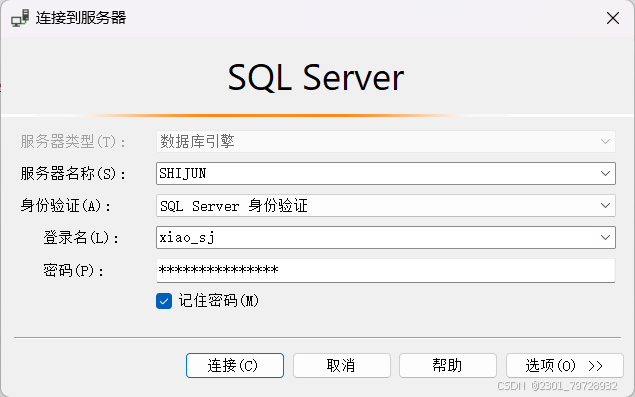Click the 数据库引擎 server type value

coord(197,141)
